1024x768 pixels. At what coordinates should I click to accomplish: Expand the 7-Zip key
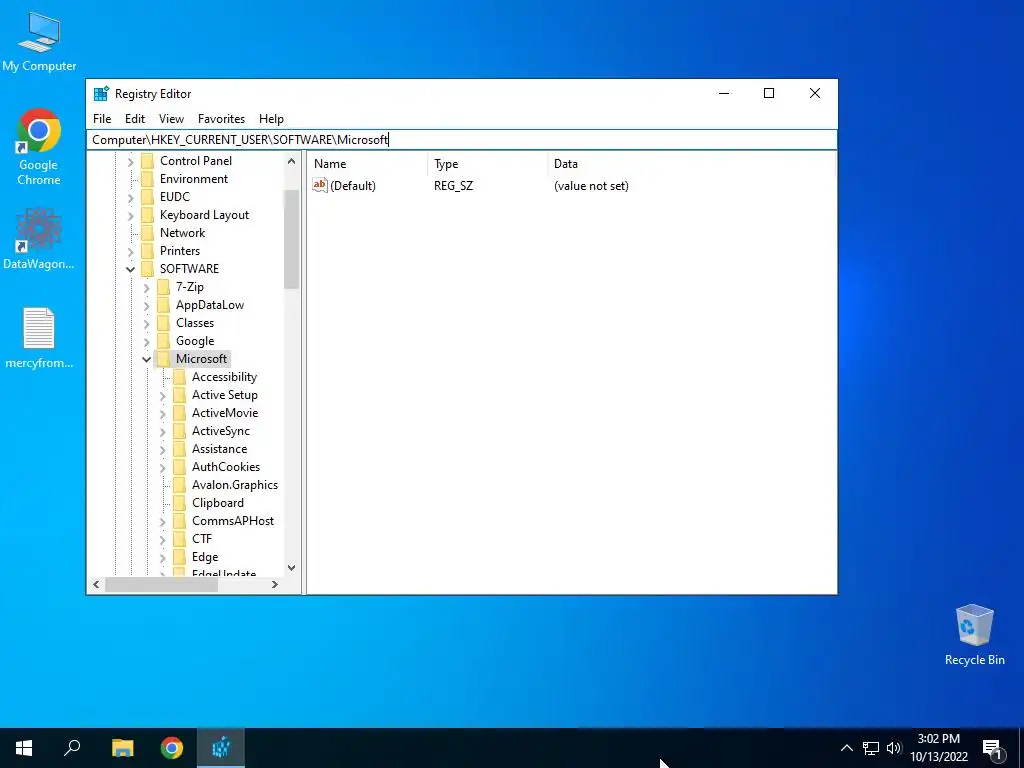point(146,287)
